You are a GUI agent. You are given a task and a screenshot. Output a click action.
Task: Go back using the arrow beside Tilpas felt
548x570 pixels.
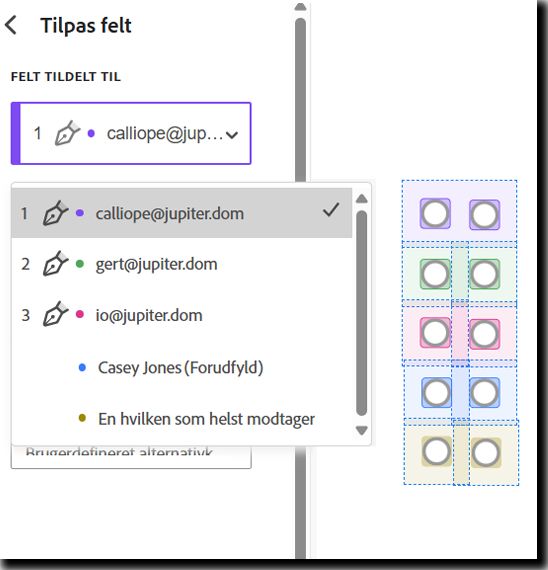[11, 25]
